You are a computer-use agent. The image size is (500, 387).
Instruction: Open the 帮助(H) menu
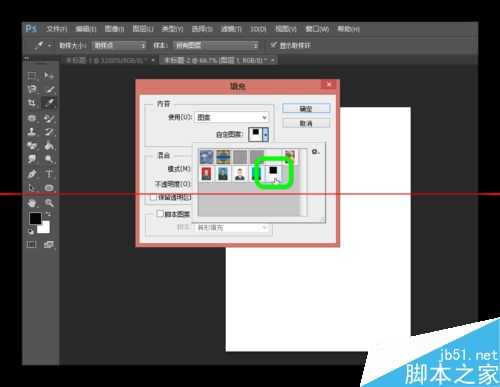pos(348,29)
